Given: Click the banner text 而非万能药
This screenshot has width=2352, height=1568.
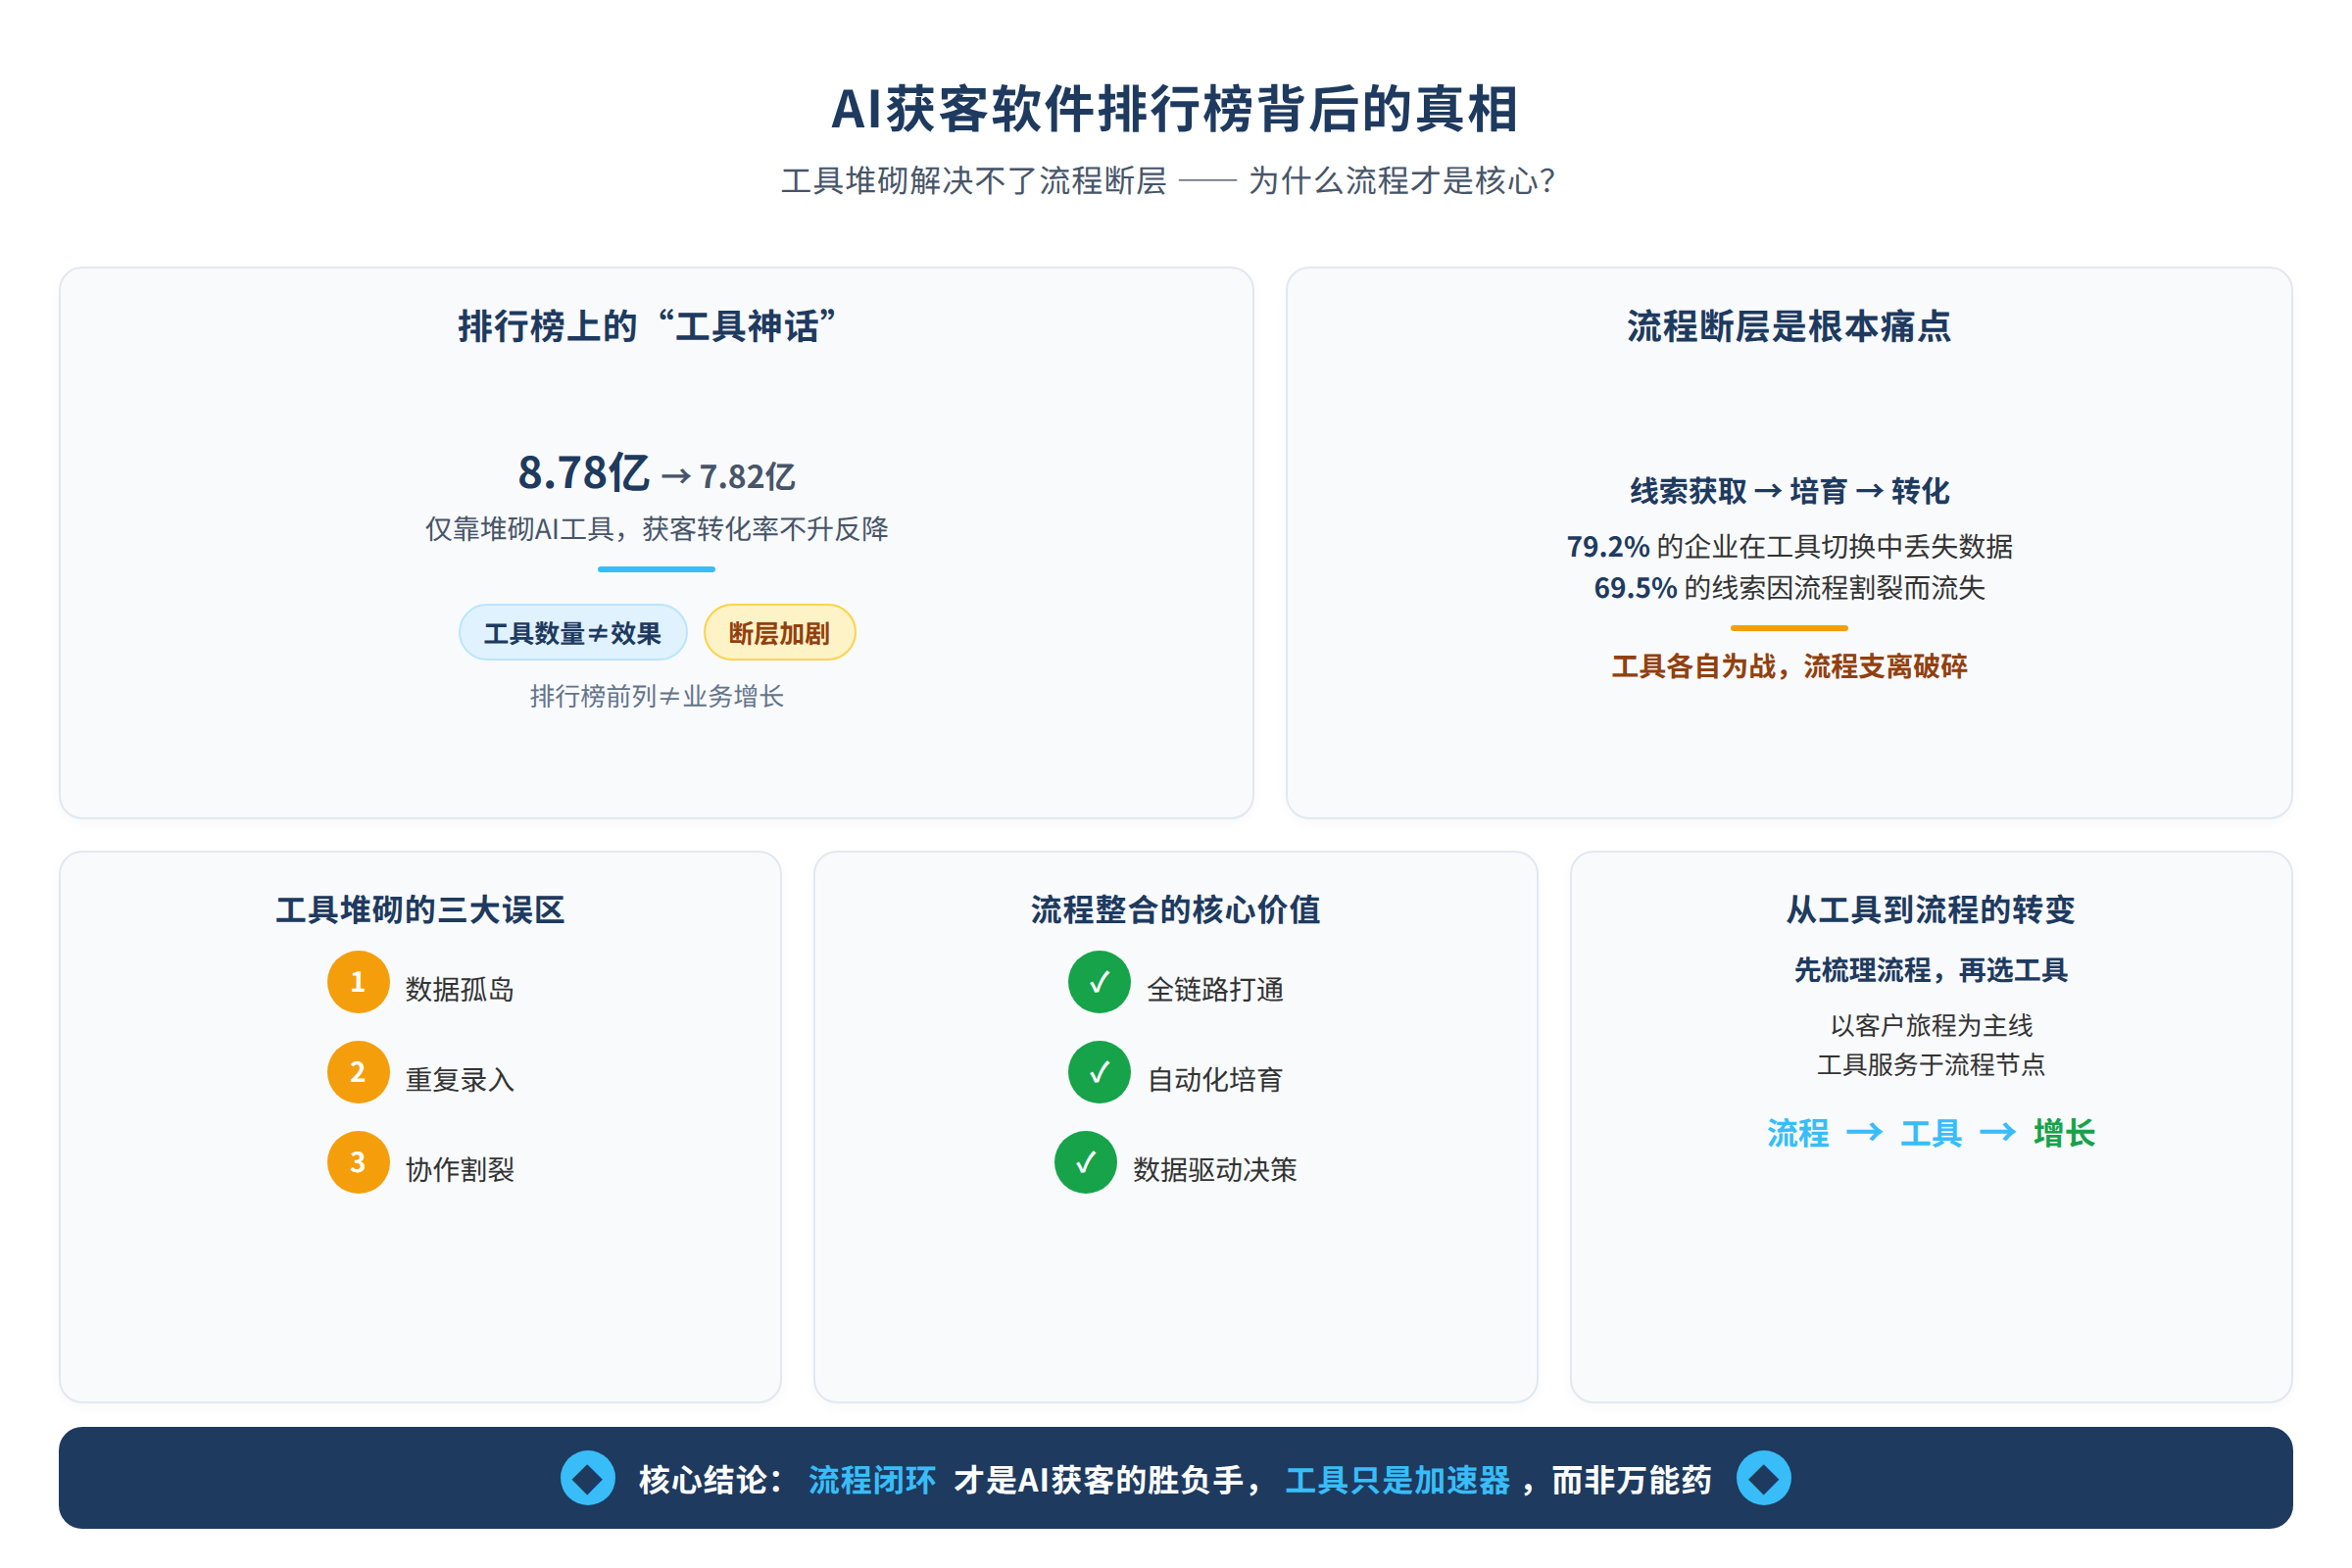Looking at the screenshot, I should [1631, 1480].
